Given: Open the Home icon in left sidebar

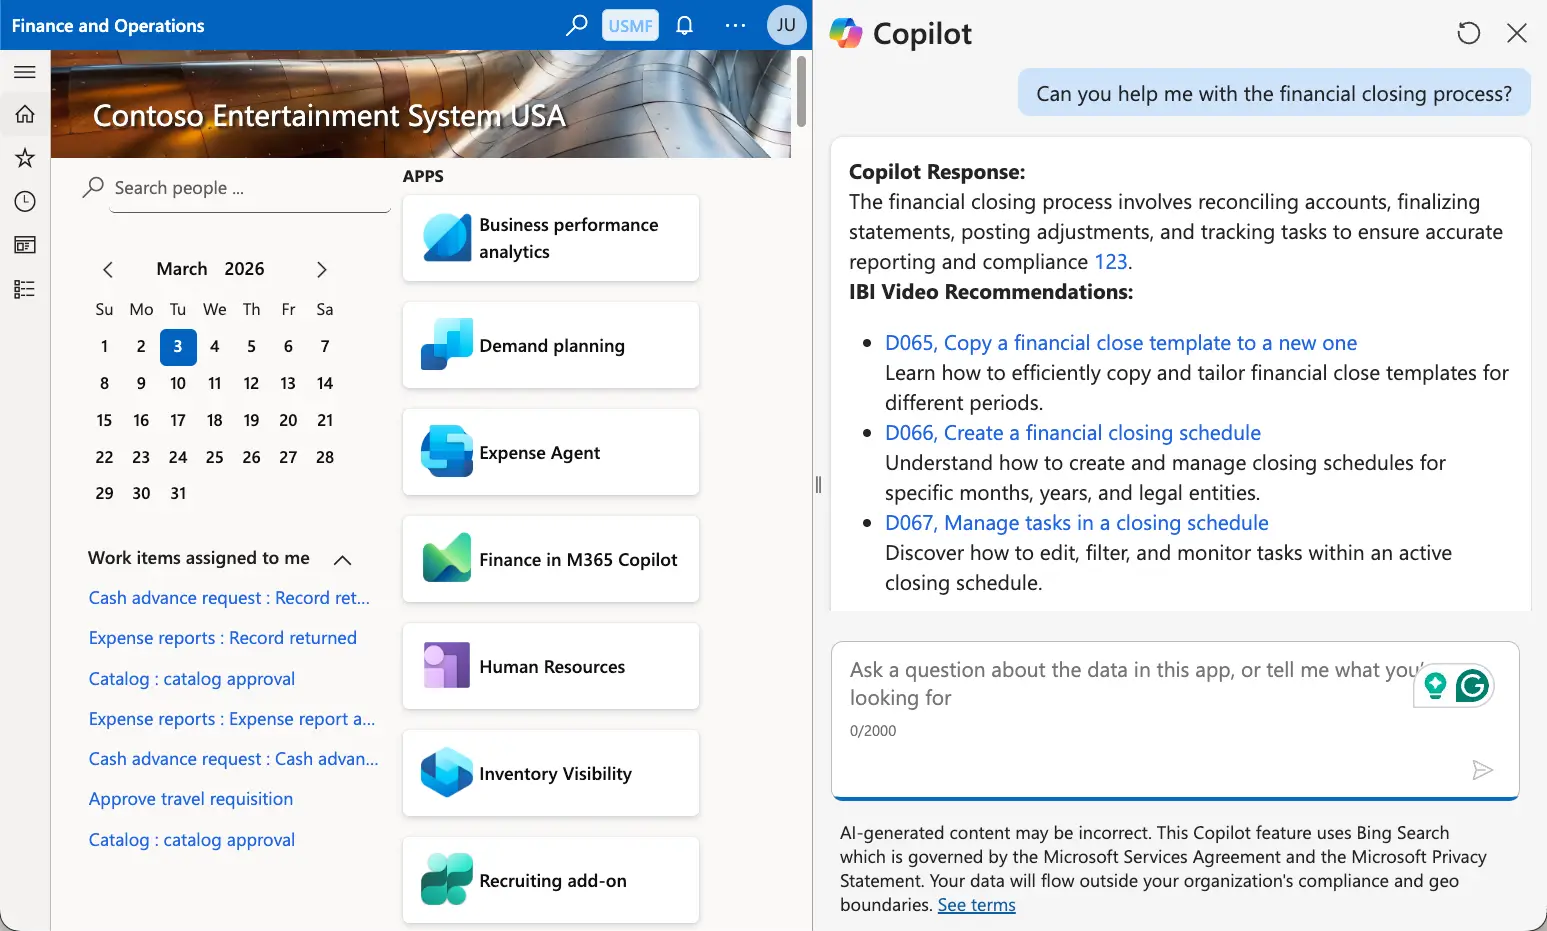Looking at the screenshot, I should coord(25,114).
